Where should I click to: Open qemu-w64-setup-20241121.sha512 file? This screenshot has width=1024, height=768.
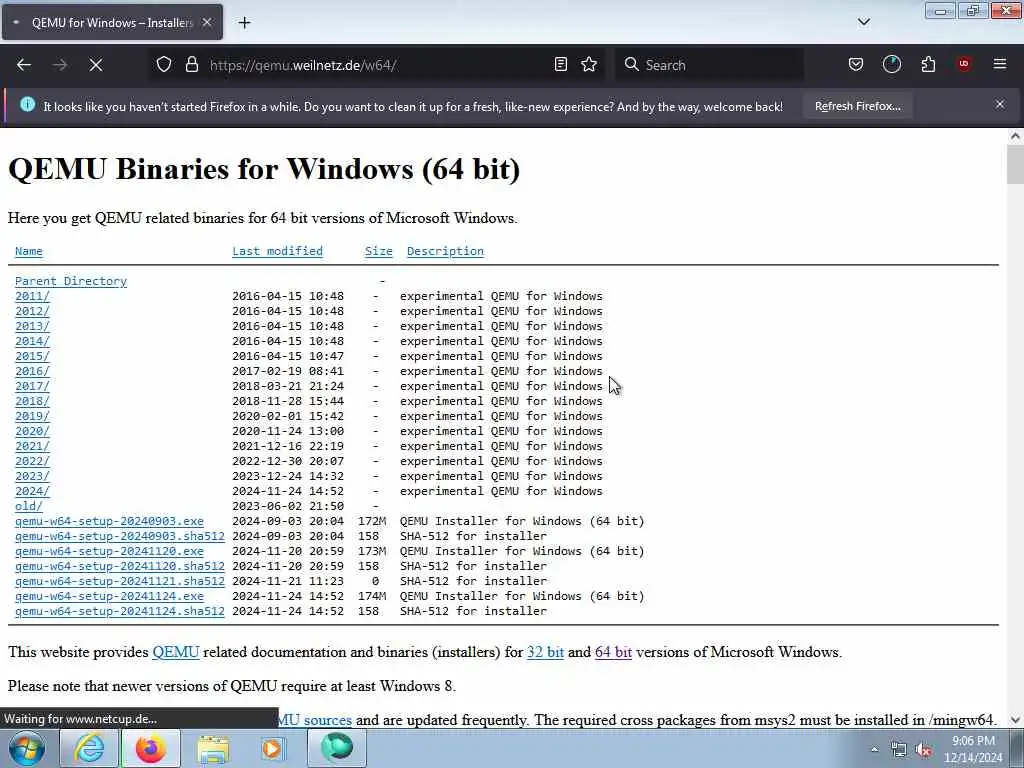120,582
